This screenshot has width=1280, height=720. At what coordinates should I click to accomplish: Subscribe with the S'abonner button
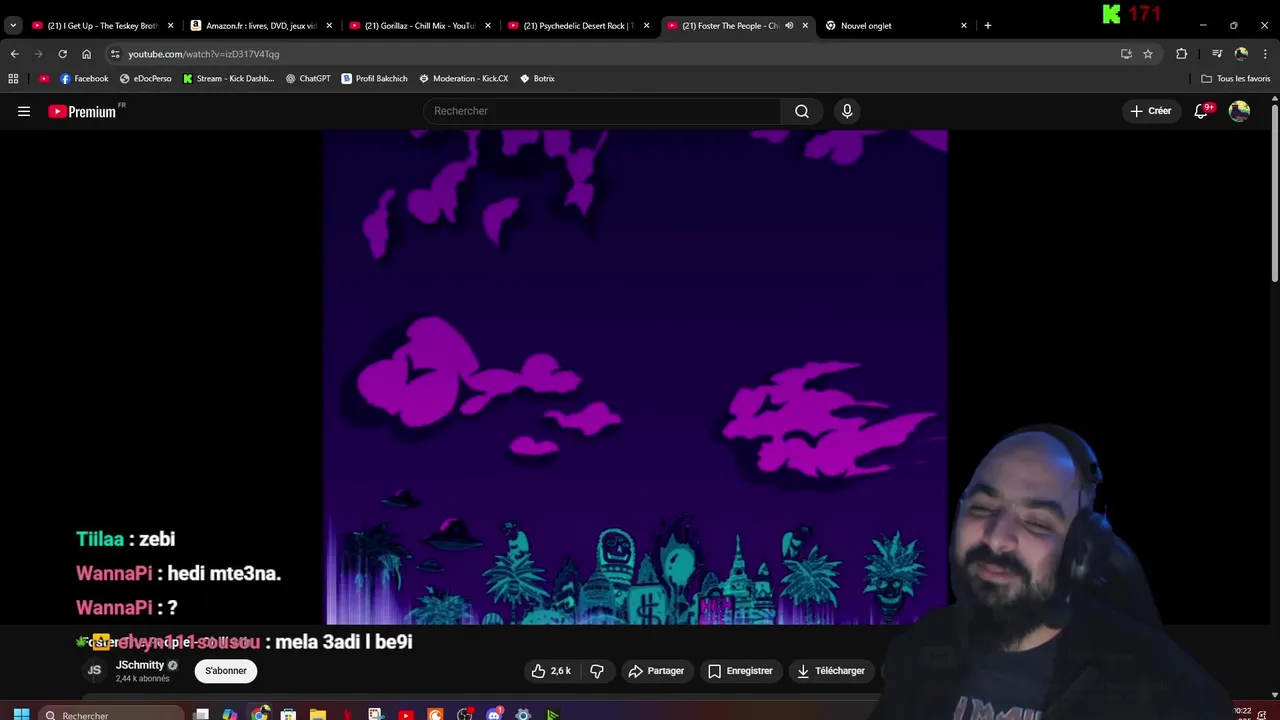pyautogui.click(x=226, y=671)
